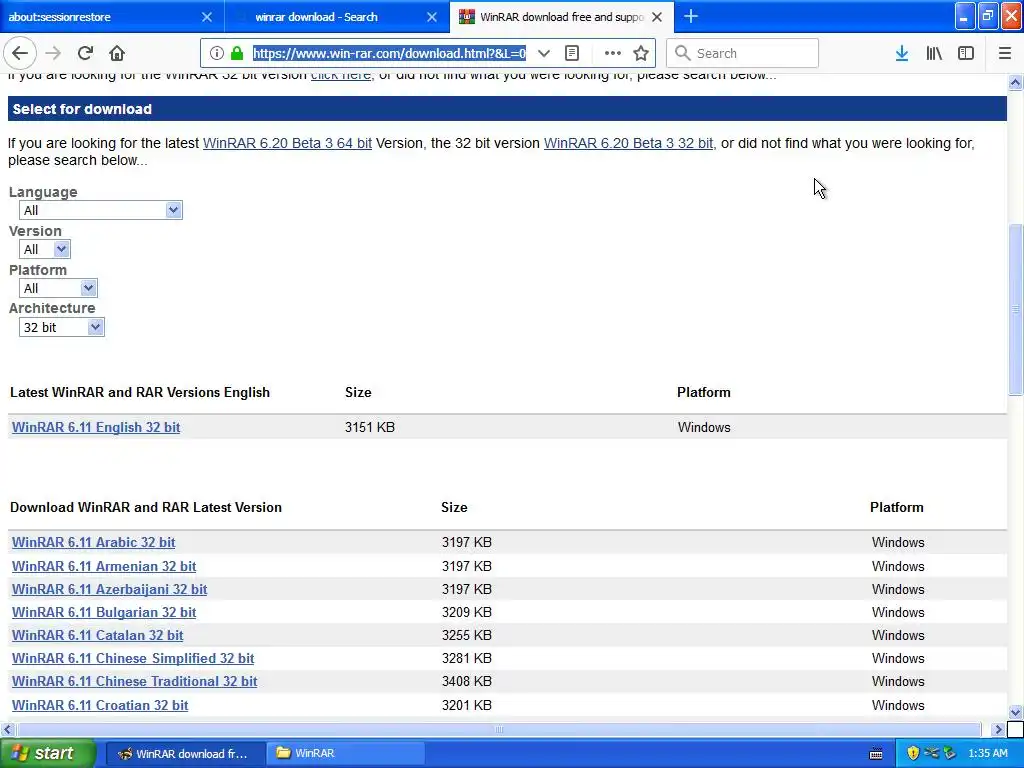Download WinRAR 6.11 Chinese Traditional 32 bit
Image resolution: width=1024 pixels, height=768 pixels.
[x=135, y=681]
